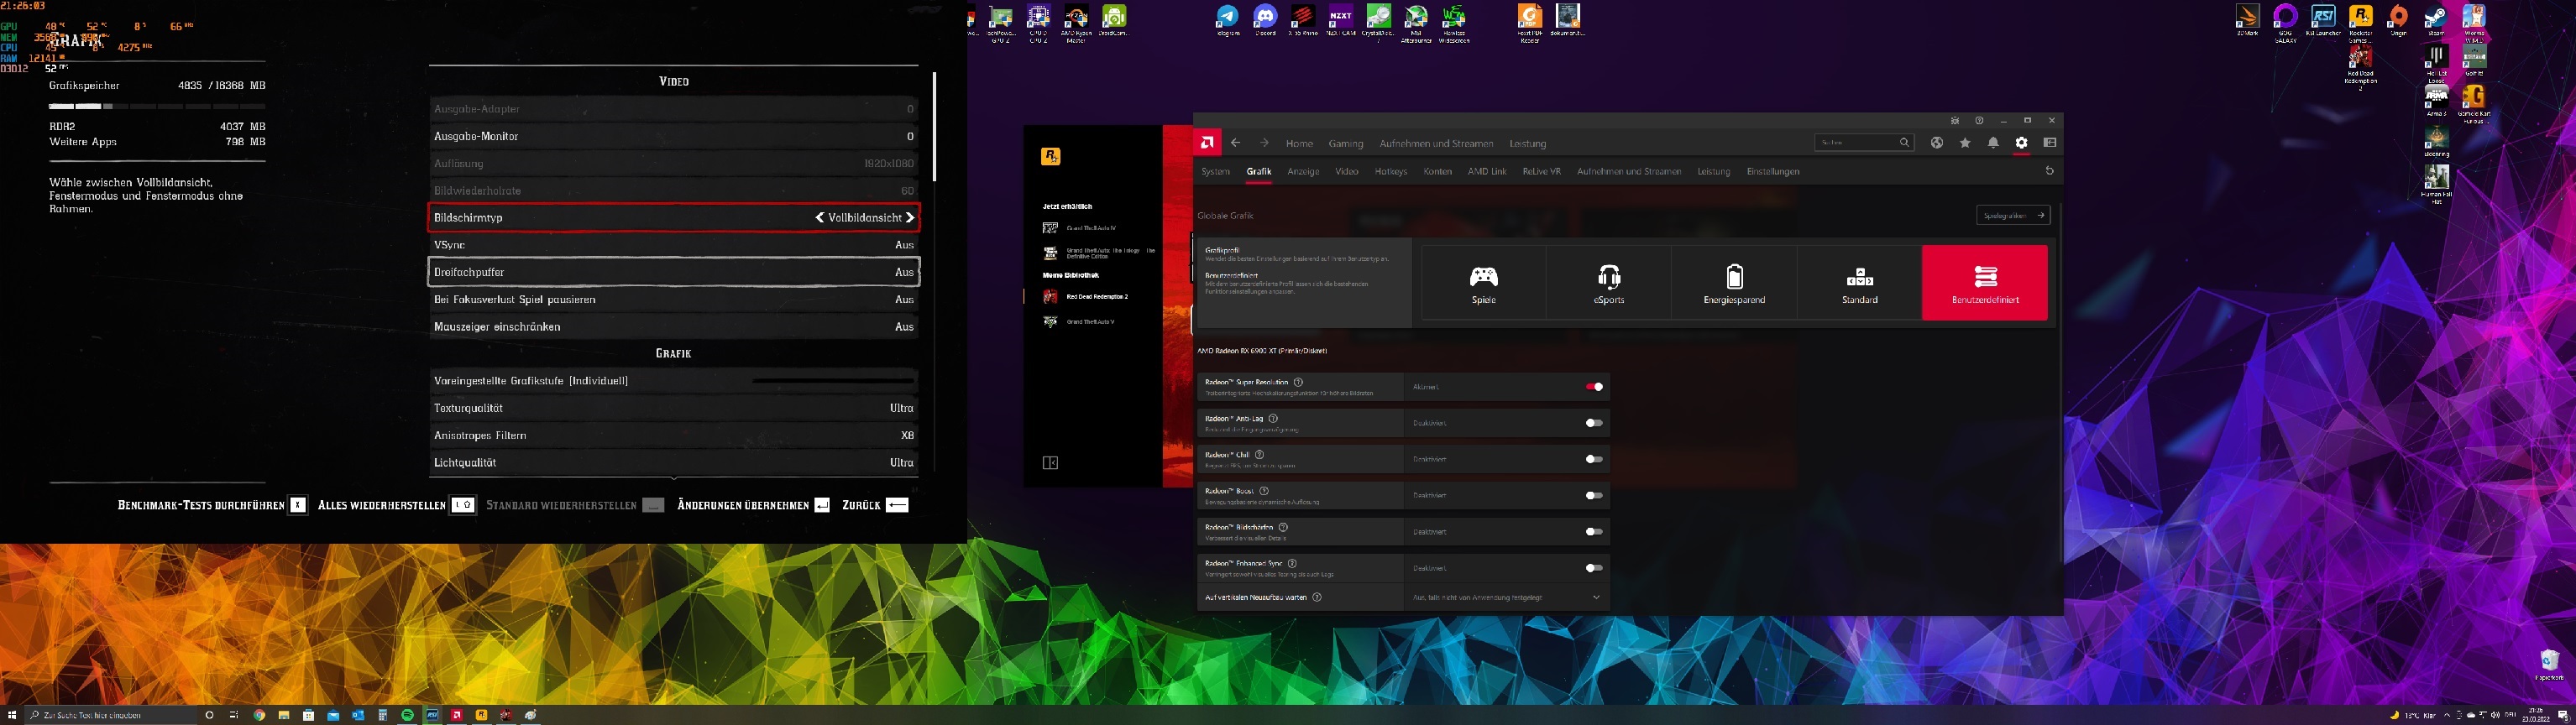The image size is (2576, 725).
Task: Toggle Bei Fokusverlust Spiel pausieren in RDR2
Action: click(x=674, y=299)
